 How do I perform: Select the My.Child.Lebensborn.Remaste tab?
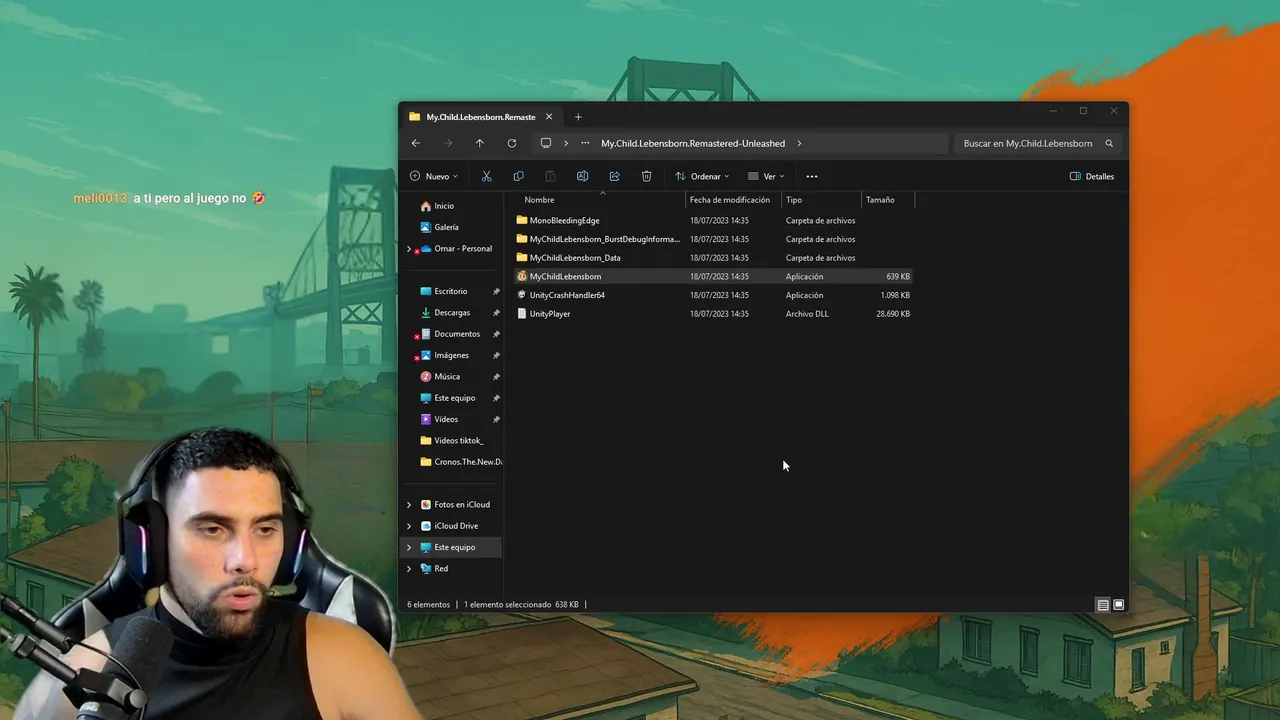[481, 117]
